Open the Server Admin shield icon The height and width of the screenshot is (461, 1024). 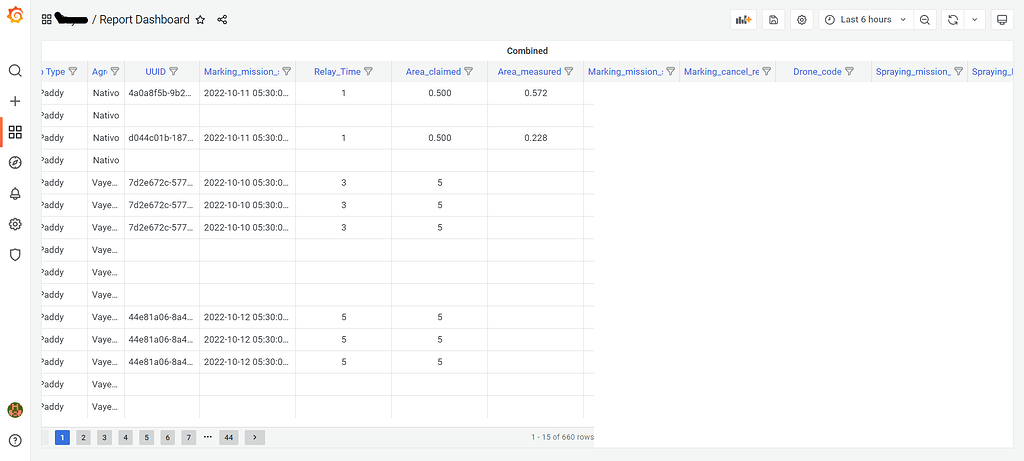coord(15,255)
